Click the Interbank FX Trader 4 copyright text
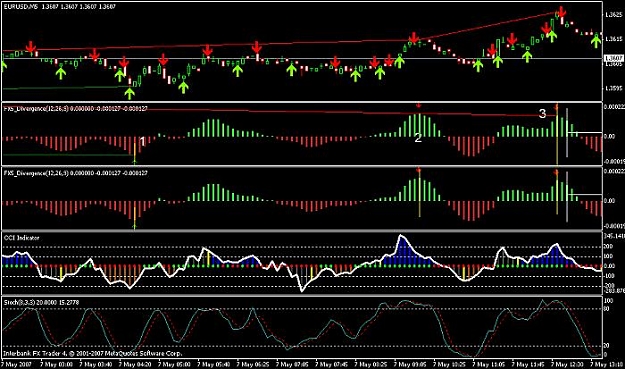 (92, 353)
